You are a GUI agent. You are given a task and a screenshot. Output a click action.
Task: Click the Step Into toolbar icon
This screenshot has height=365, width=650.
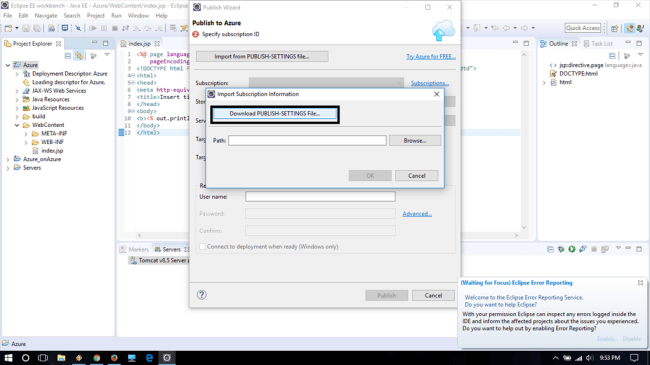click(x=136, y=28)
